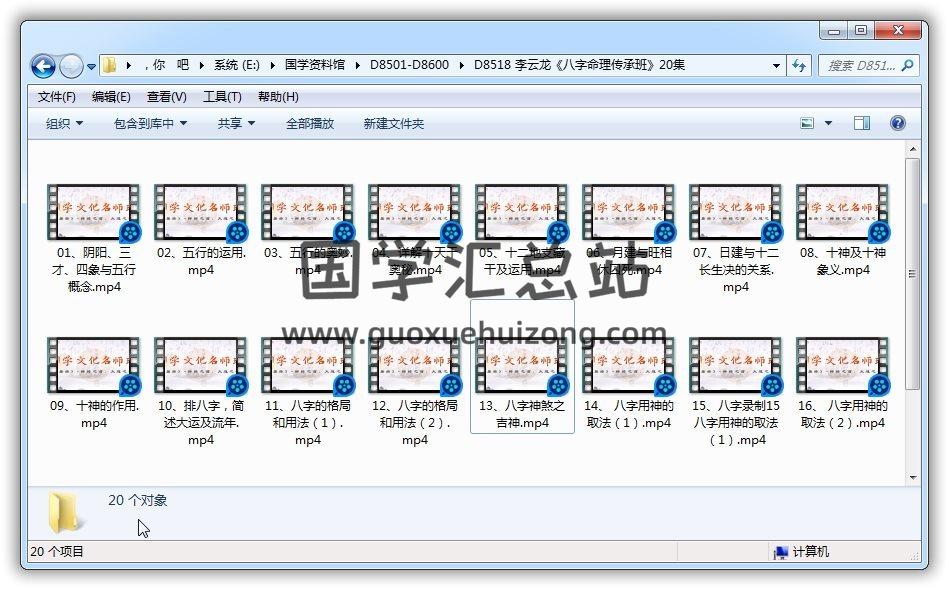This screenshot has height=590, width=949.
Task: Open the Help question mark icon
Action: (898, 123)
